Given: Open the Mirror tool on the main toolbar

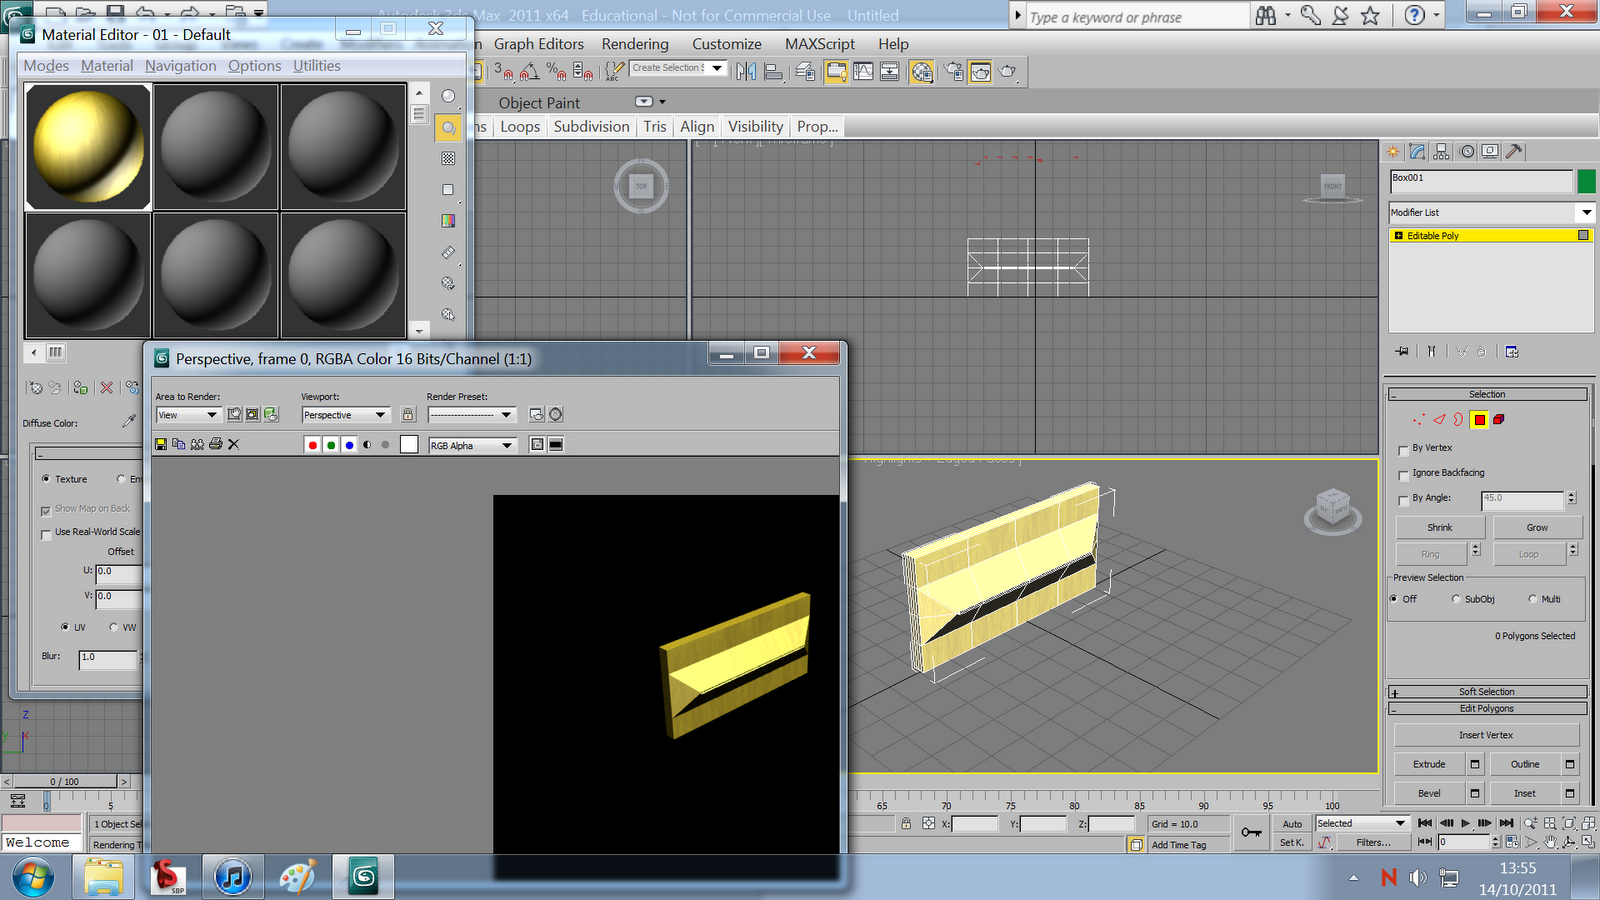Looking at the screenshot, I should pos(746,71).
